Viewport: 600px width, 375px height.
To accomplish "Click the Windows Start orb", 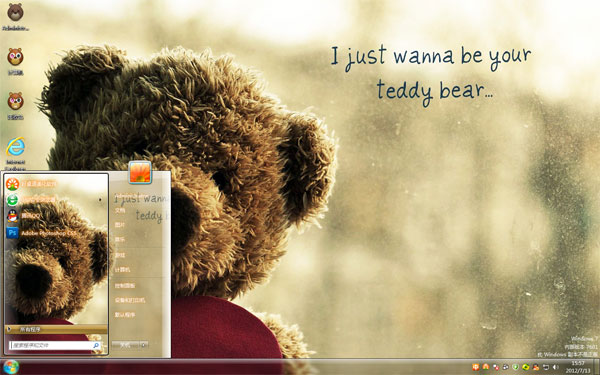I will pos(10,367).
